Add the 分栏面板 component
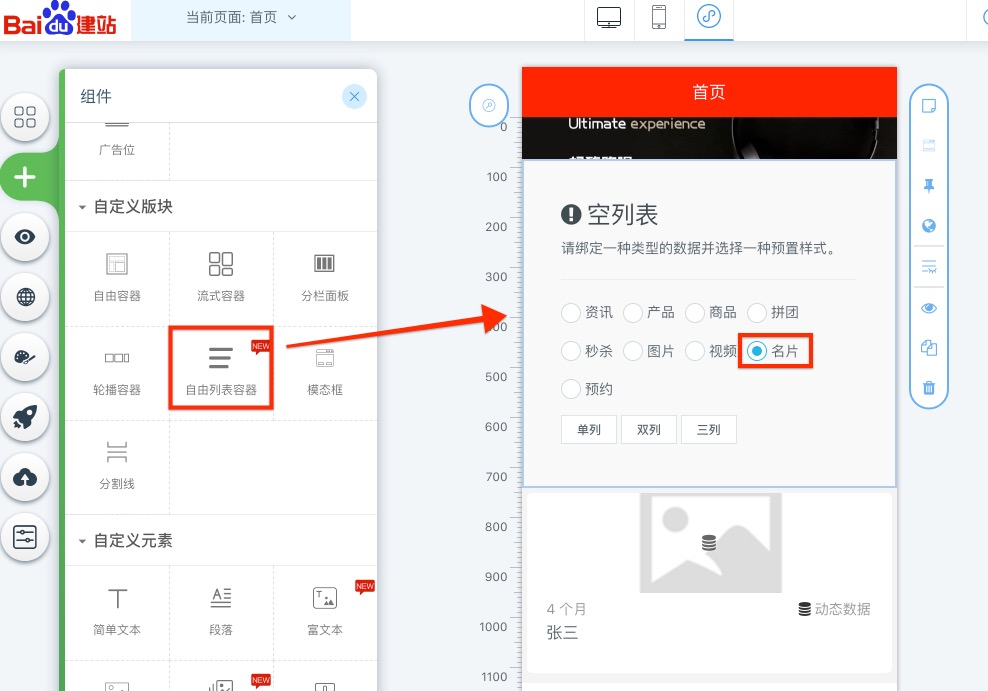This screenshot has width=988, height=691. tap(325, 278)
